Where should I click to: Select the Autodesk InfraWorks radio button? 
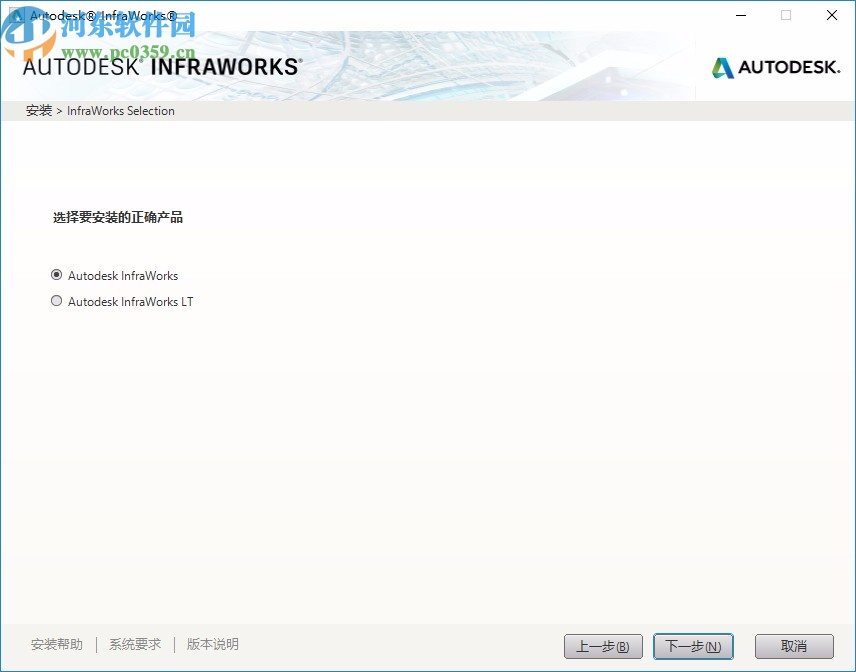point(57,275)
